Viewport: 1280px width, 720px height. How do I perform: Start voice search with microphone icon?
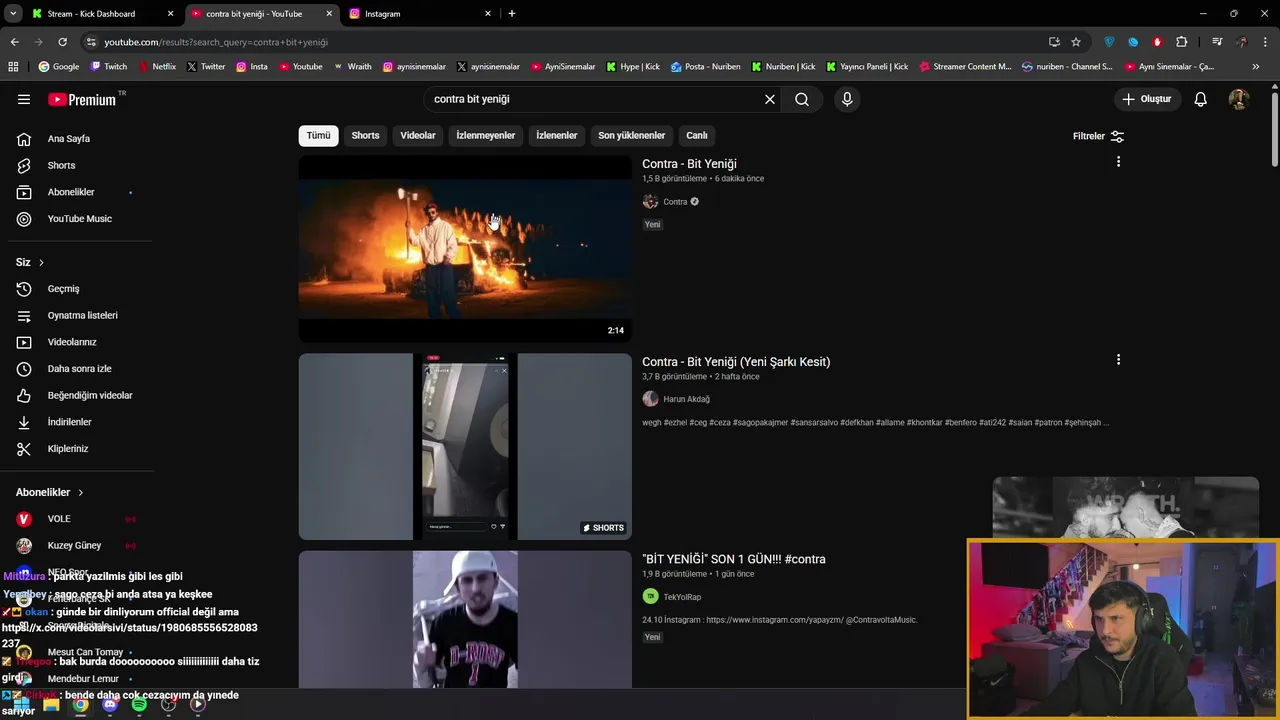pyautogui.click(x=847, y=99)
